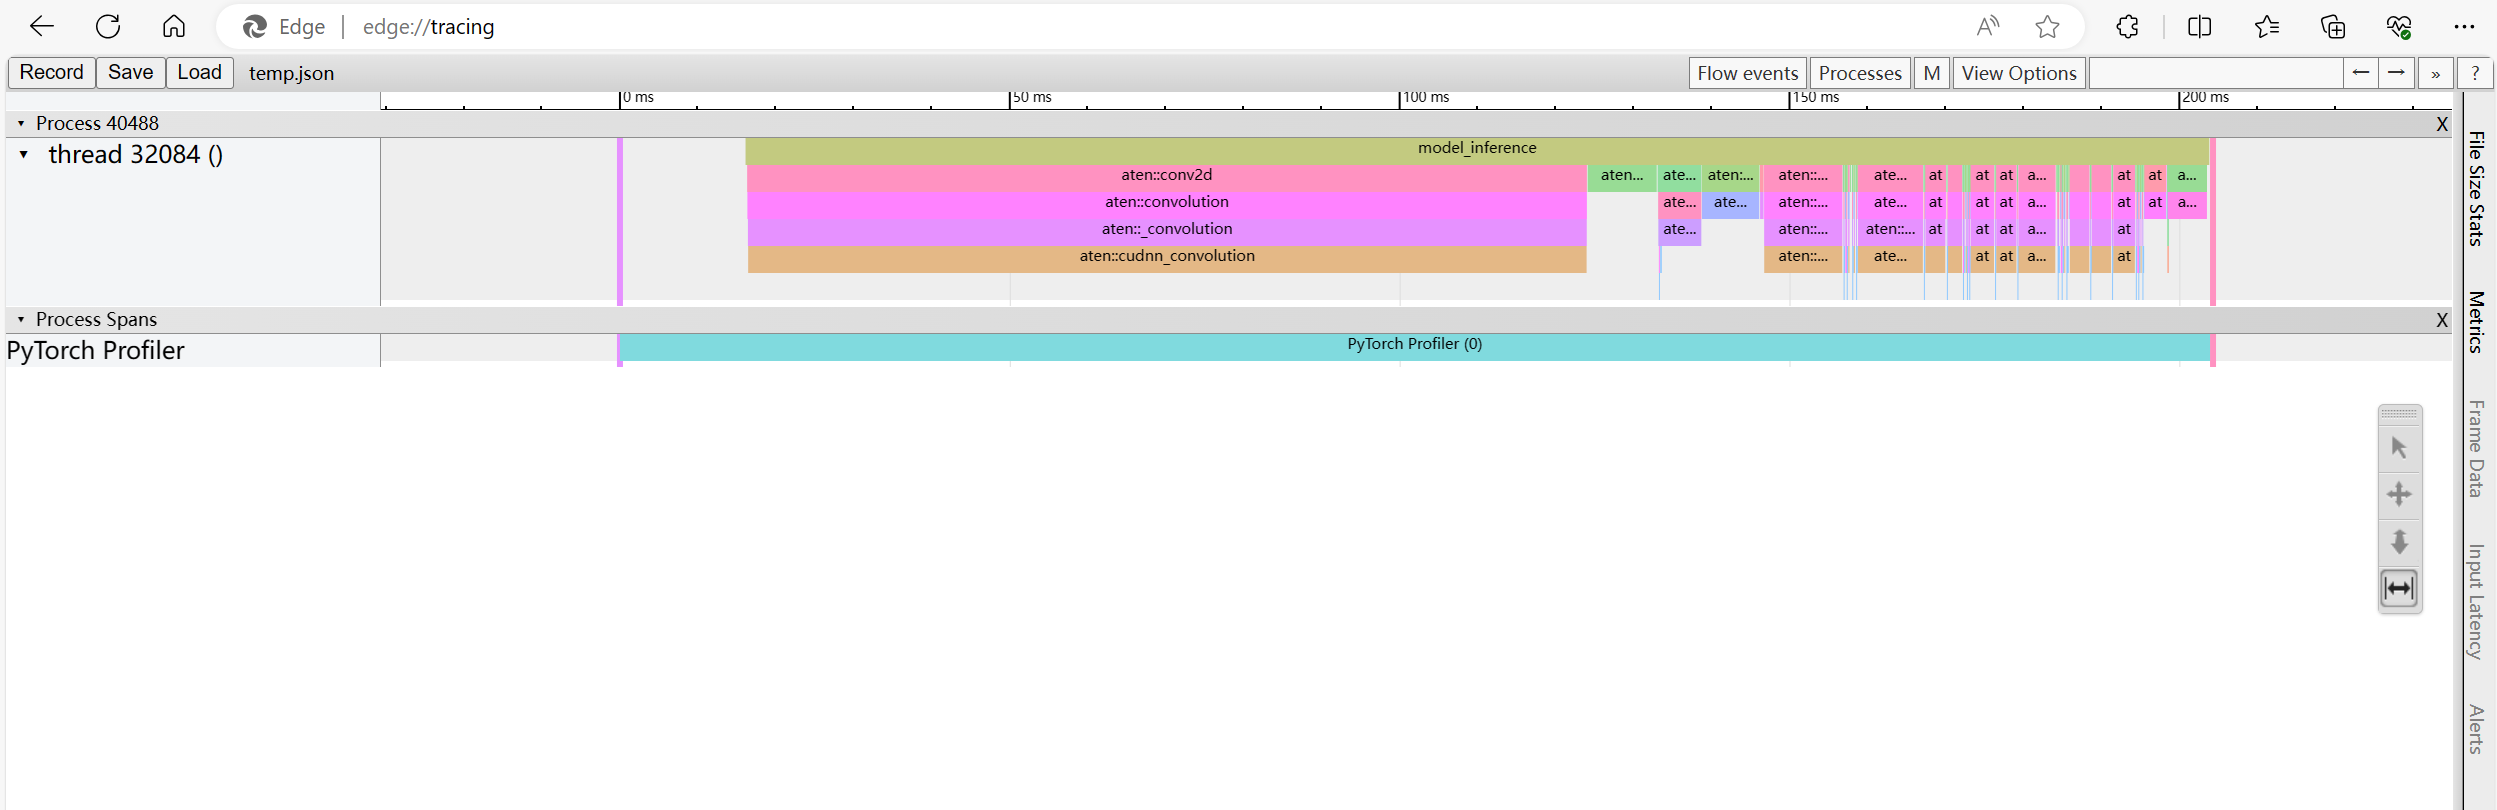Toggle Flow events display
This screenshot has height=810, width=2497.
(x=1747, y=73)
